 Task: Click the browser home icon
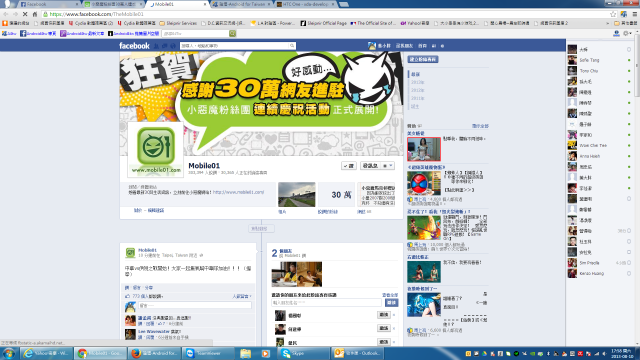pyautogui.click(x=35, y=14)
